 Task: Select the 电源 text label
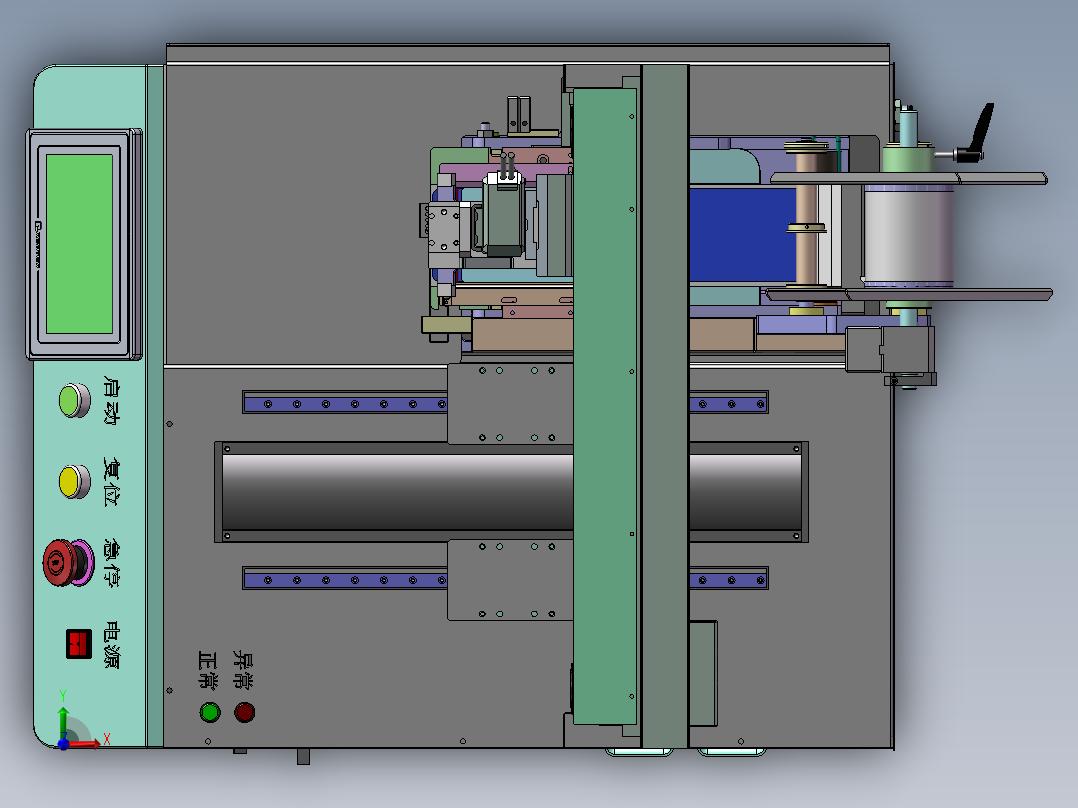pyautogui.click(x=111, y=644)
